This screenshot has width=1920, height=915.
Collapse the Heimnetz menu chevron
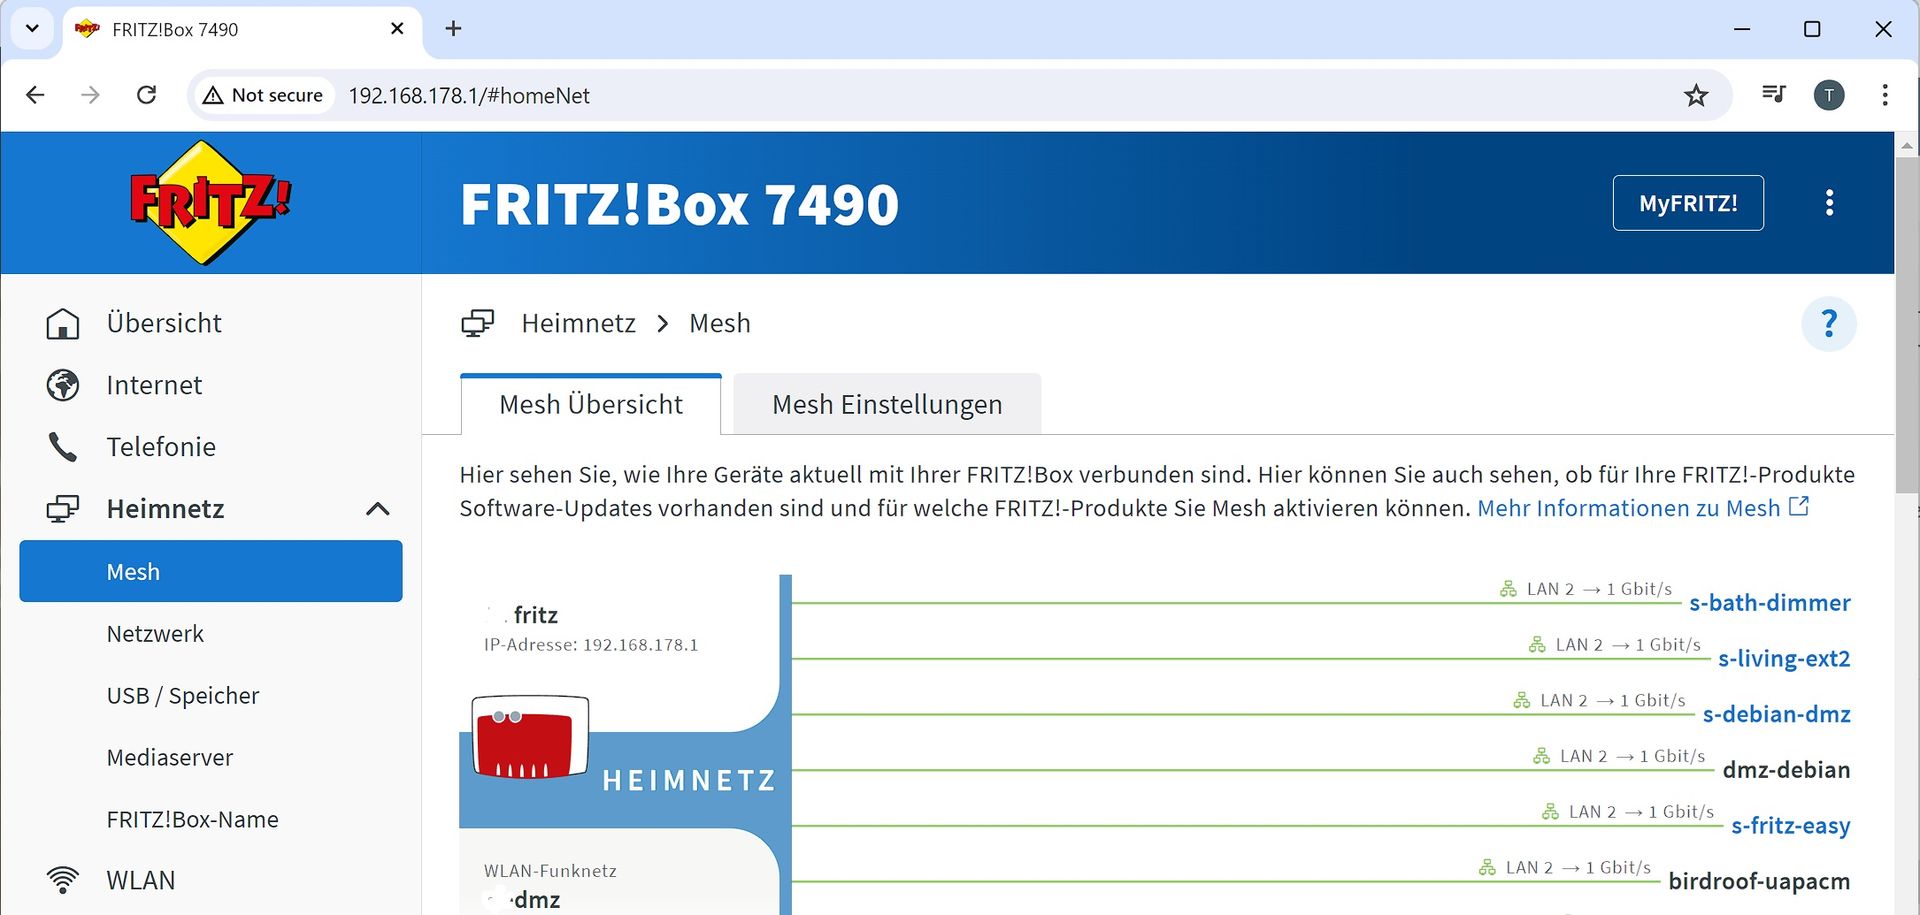click(377, 509)
